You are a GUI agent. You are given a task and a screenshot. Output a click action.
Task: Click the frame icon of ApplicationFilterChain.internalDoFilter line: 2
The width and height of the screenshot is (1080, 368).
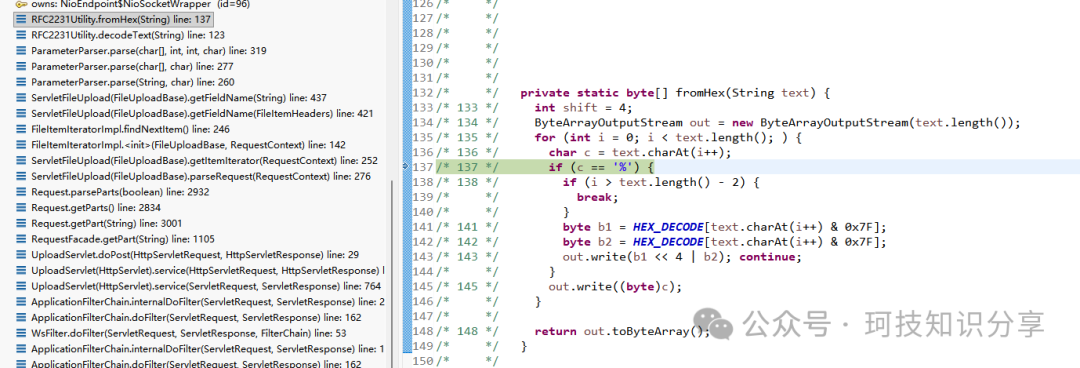coord(21,302)
